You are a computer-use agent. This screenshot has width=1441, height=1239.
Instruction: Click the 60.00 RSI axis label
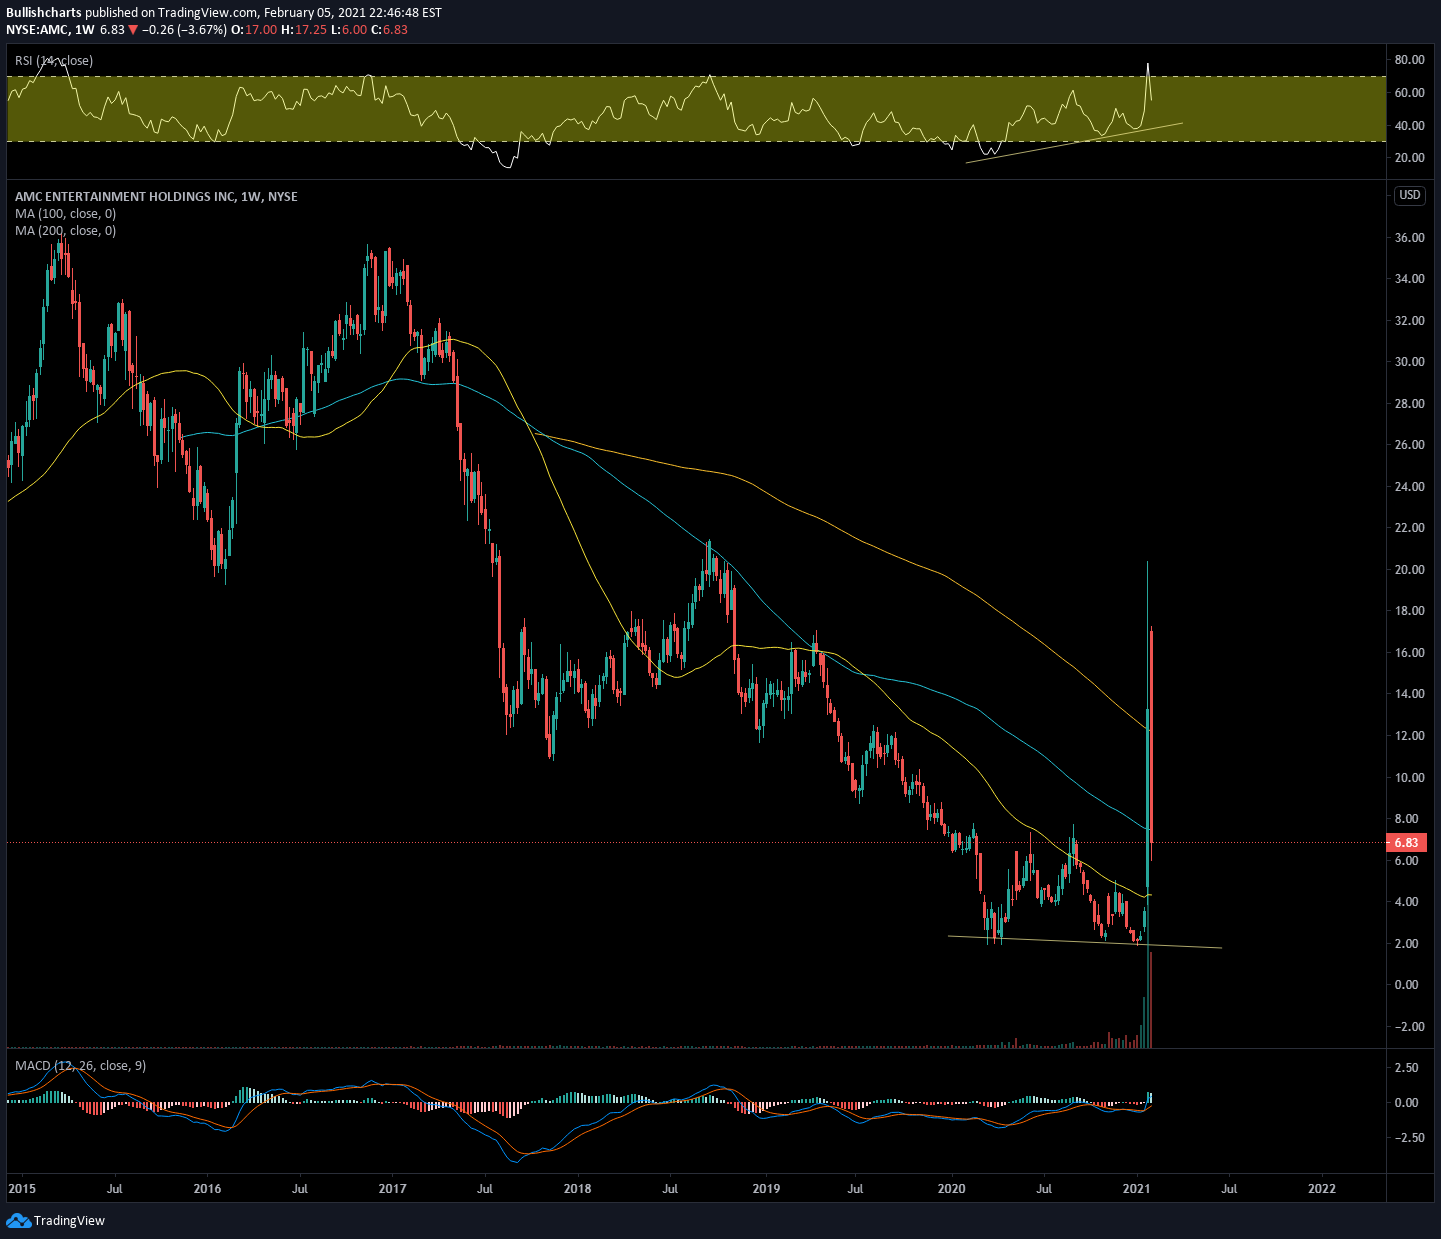(1409, 93)
